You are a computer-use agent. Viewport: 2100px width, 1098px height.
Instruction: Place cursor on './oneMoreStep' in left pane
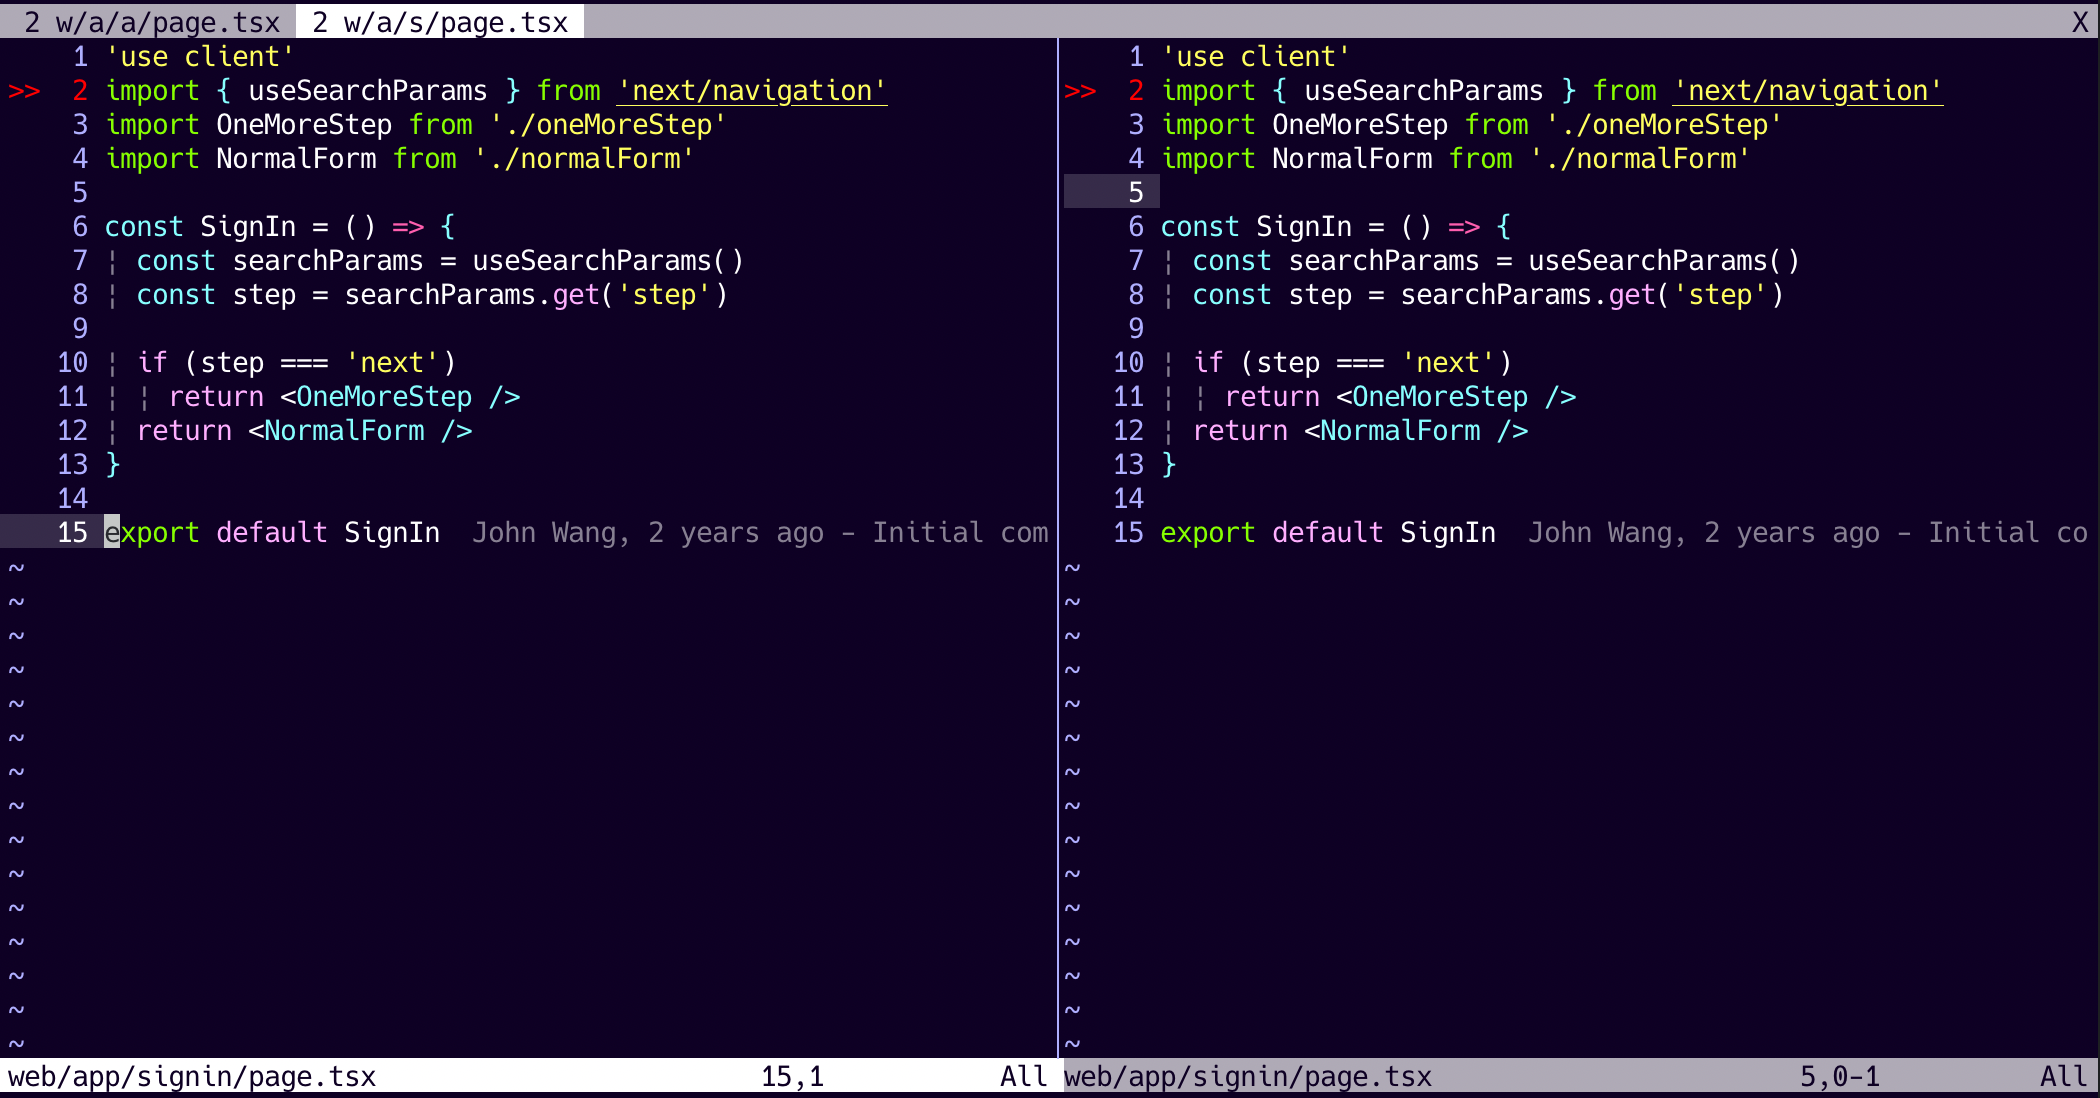608,125
